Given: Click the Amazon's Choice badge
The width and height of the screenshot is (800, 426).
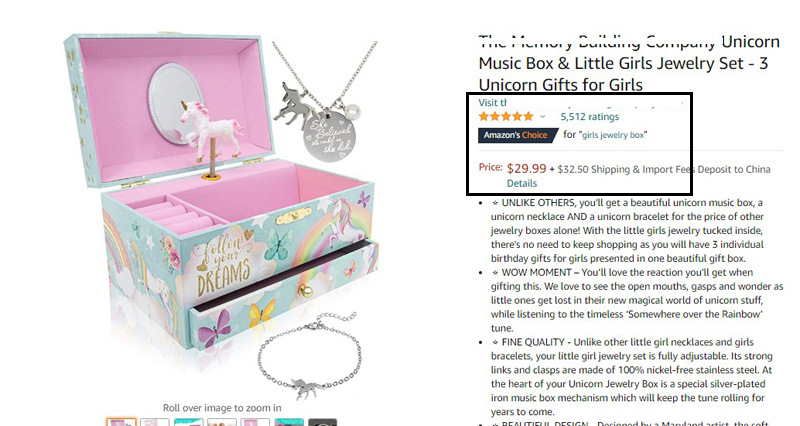Looking at the screenshot, I should 518,135.
